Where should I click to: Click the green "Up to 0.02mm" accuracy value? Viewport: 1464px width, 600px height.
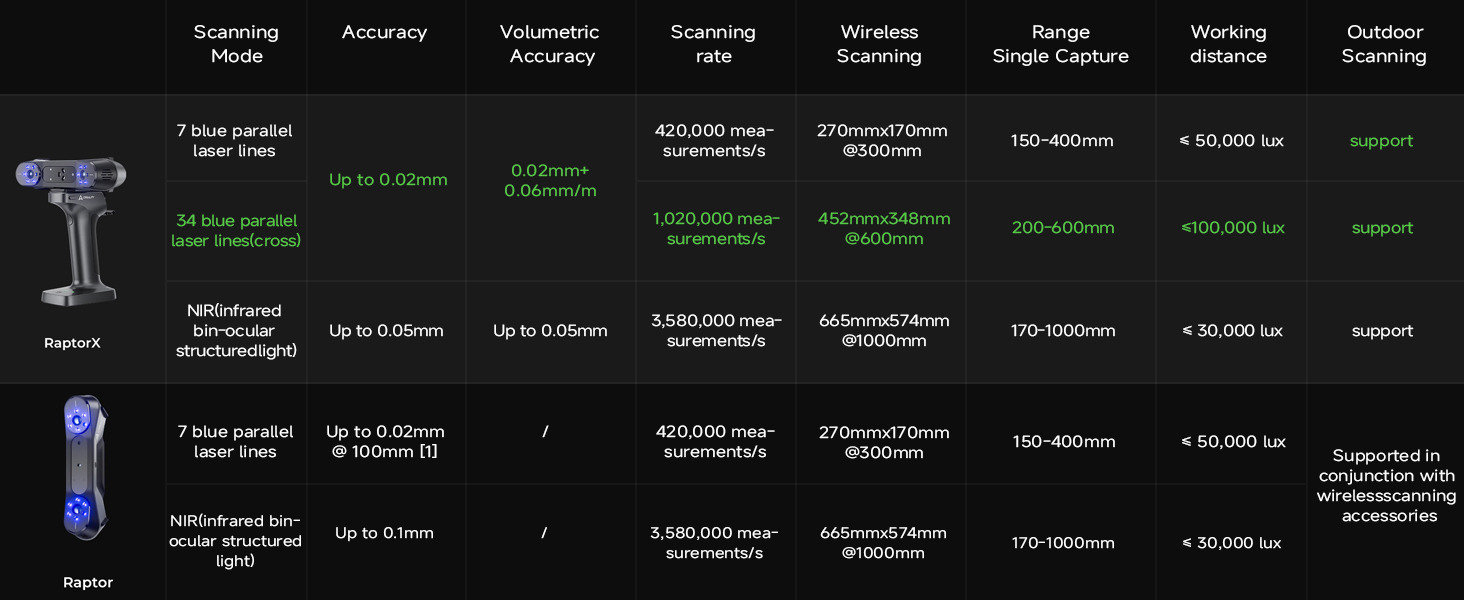(x=388, y=180)
